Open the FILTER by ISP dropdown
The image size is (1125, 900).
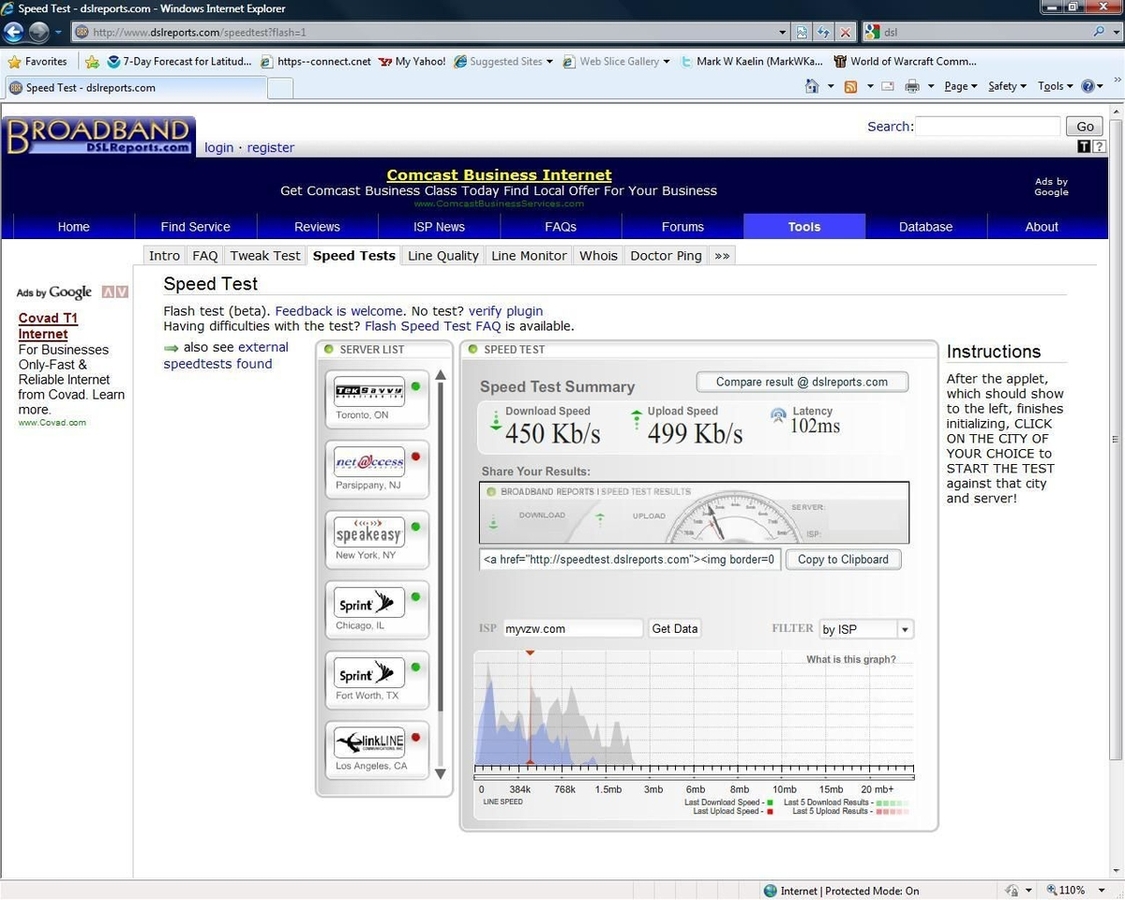(x=905, y=629)
